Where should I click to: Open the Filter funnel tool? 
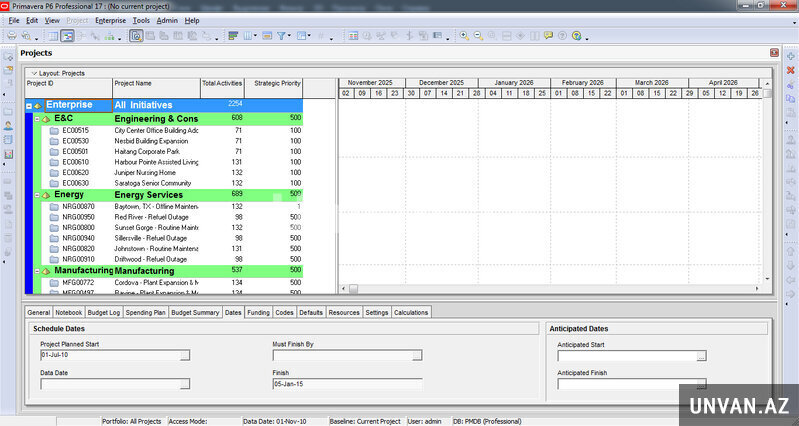coord(283,35)
